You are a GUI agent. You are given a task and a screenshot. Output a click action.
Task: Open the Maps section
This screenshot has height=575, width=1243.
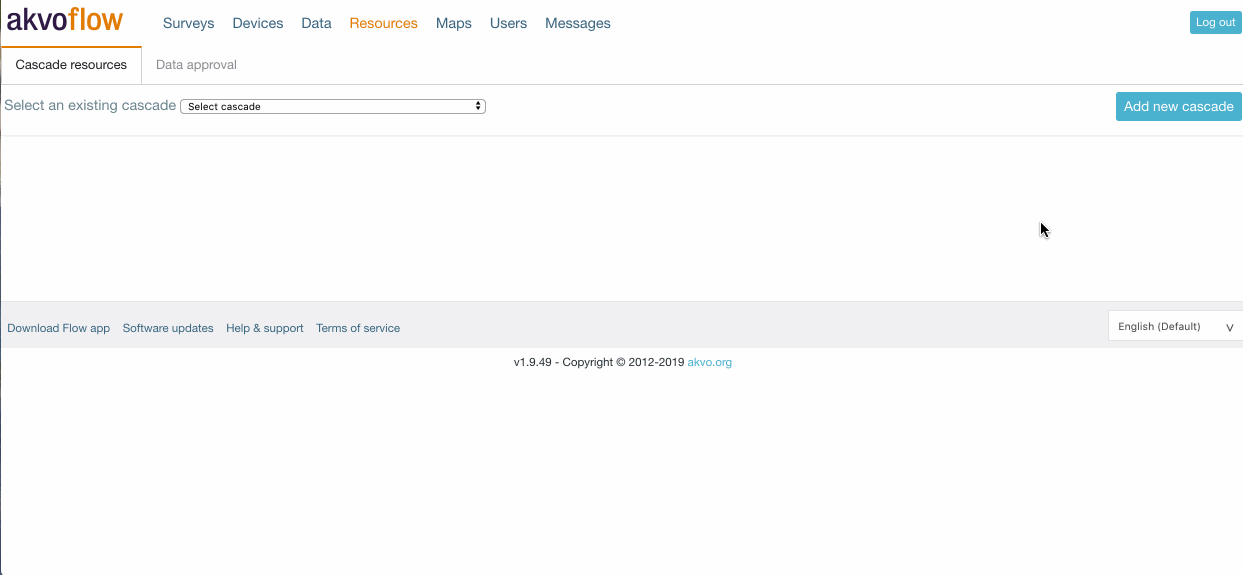[454, 23]
